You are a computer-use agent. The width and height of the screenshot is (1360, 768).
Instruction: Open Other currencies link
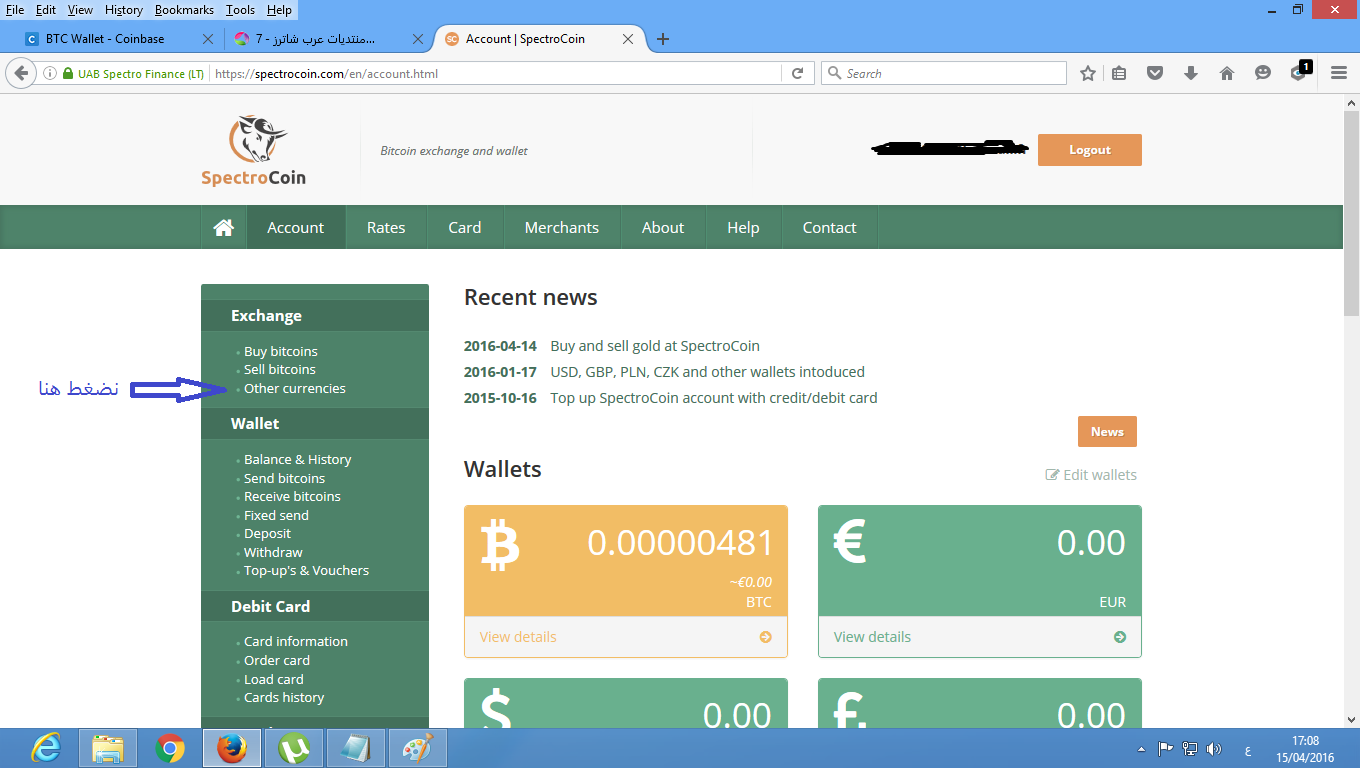click(295, 389)
